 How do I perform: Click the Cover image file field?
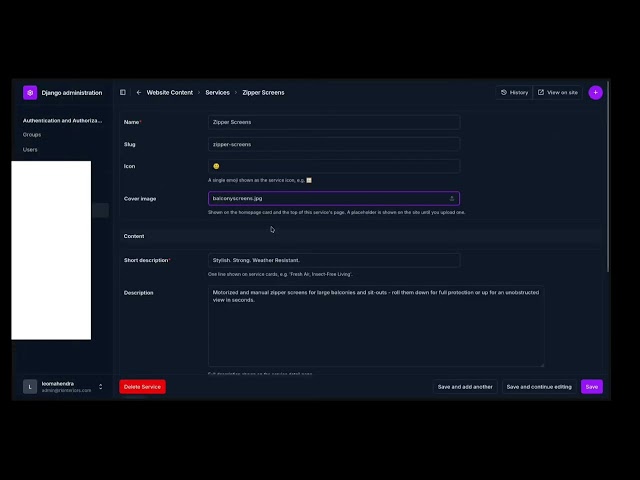point(334,198)
